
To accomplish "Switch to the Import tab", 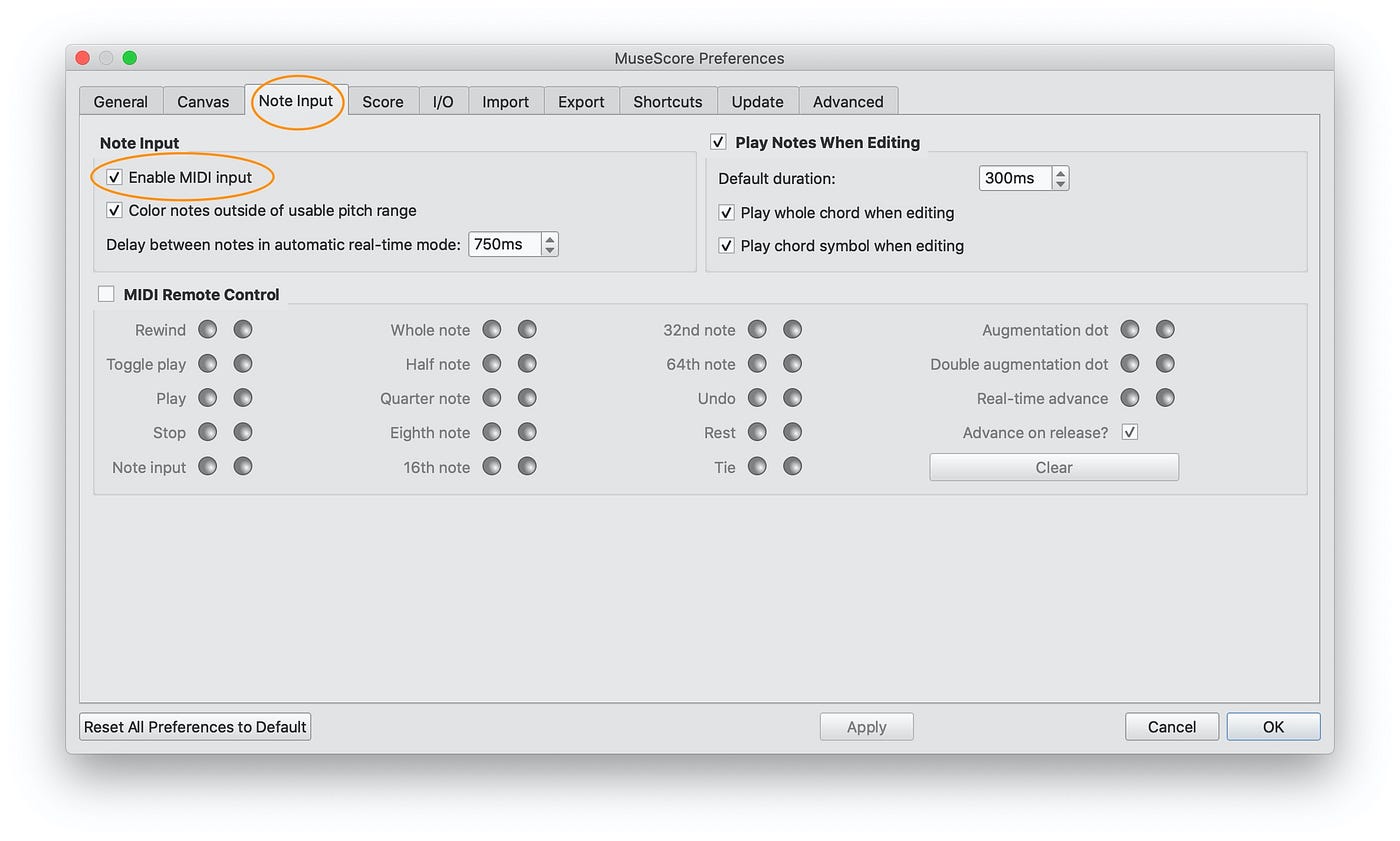I will [x=506, y=101].
